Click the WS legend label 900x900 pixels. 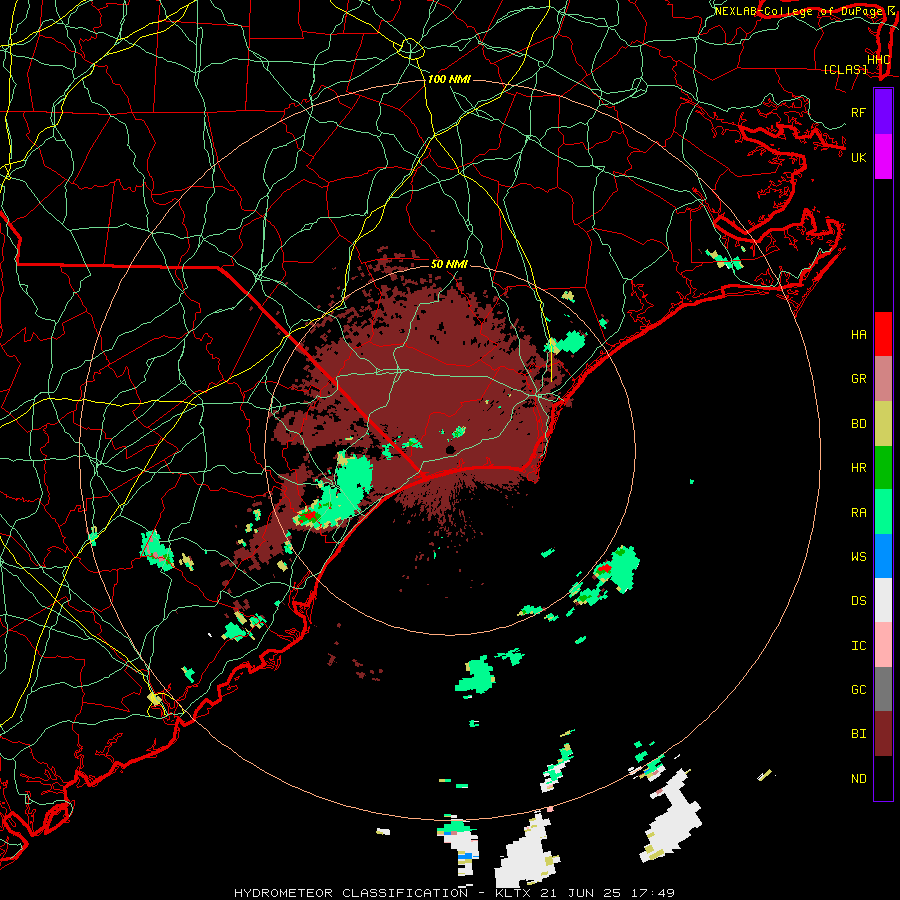(858, 556)
